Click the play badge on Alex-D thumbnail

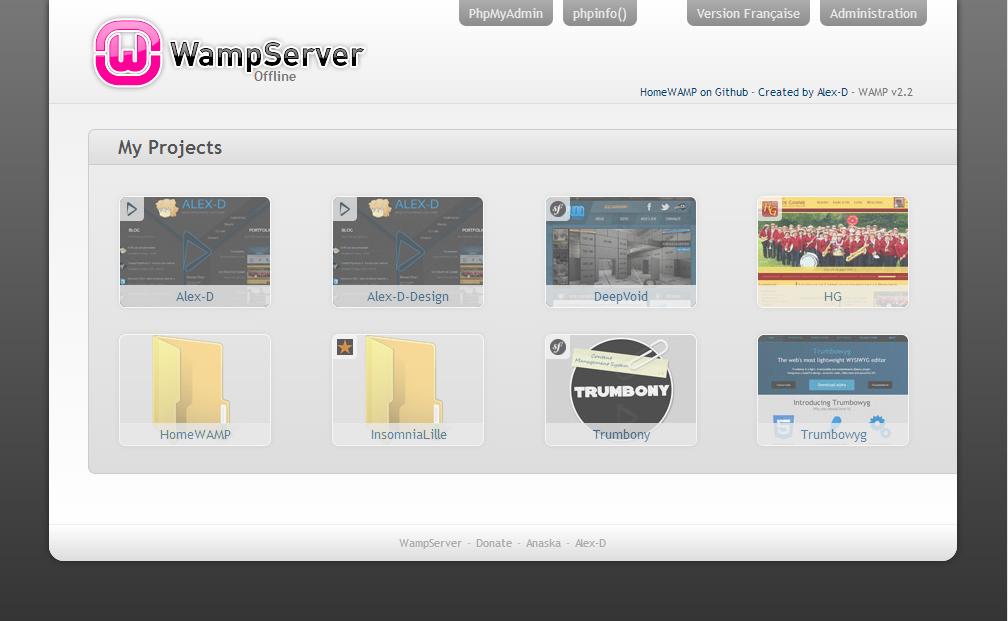132,209
